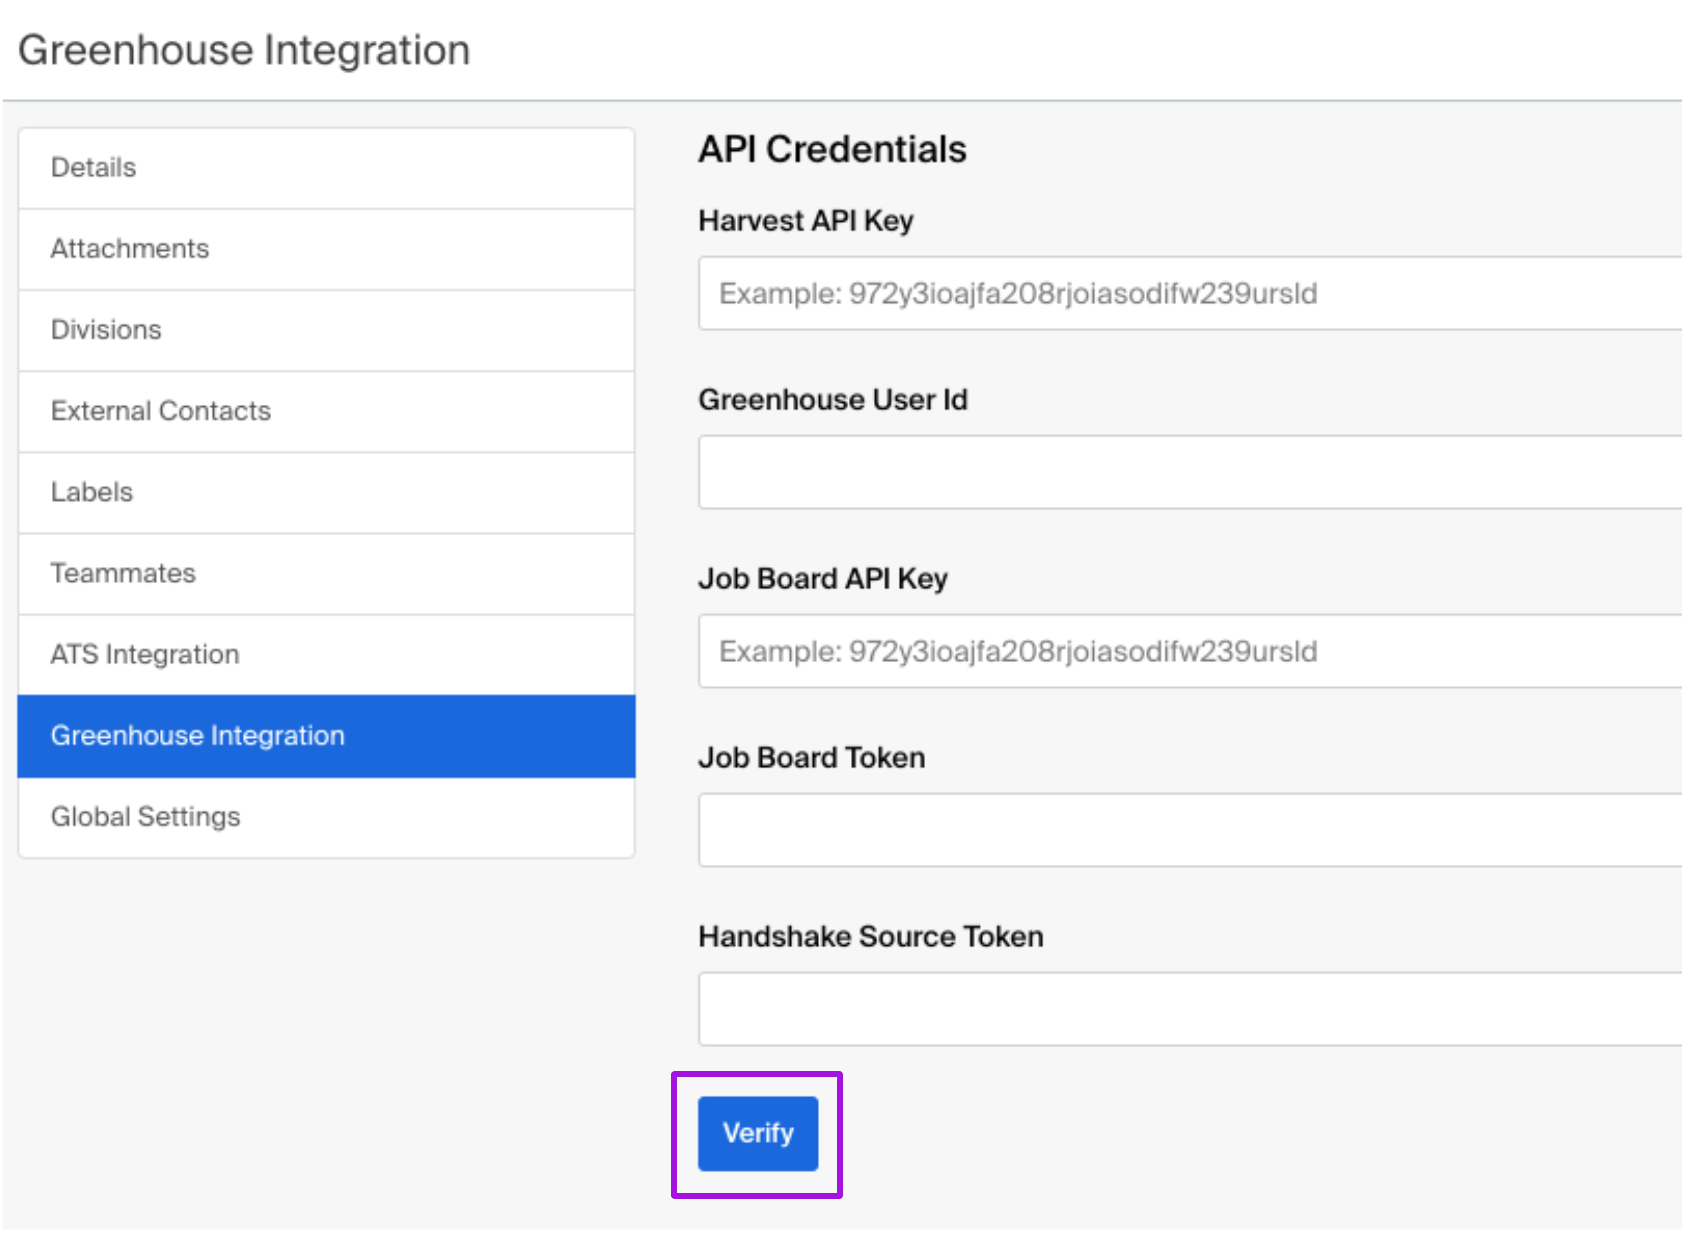Click the Verify button
The image size is (1682, 1234).
[758, 1133]
